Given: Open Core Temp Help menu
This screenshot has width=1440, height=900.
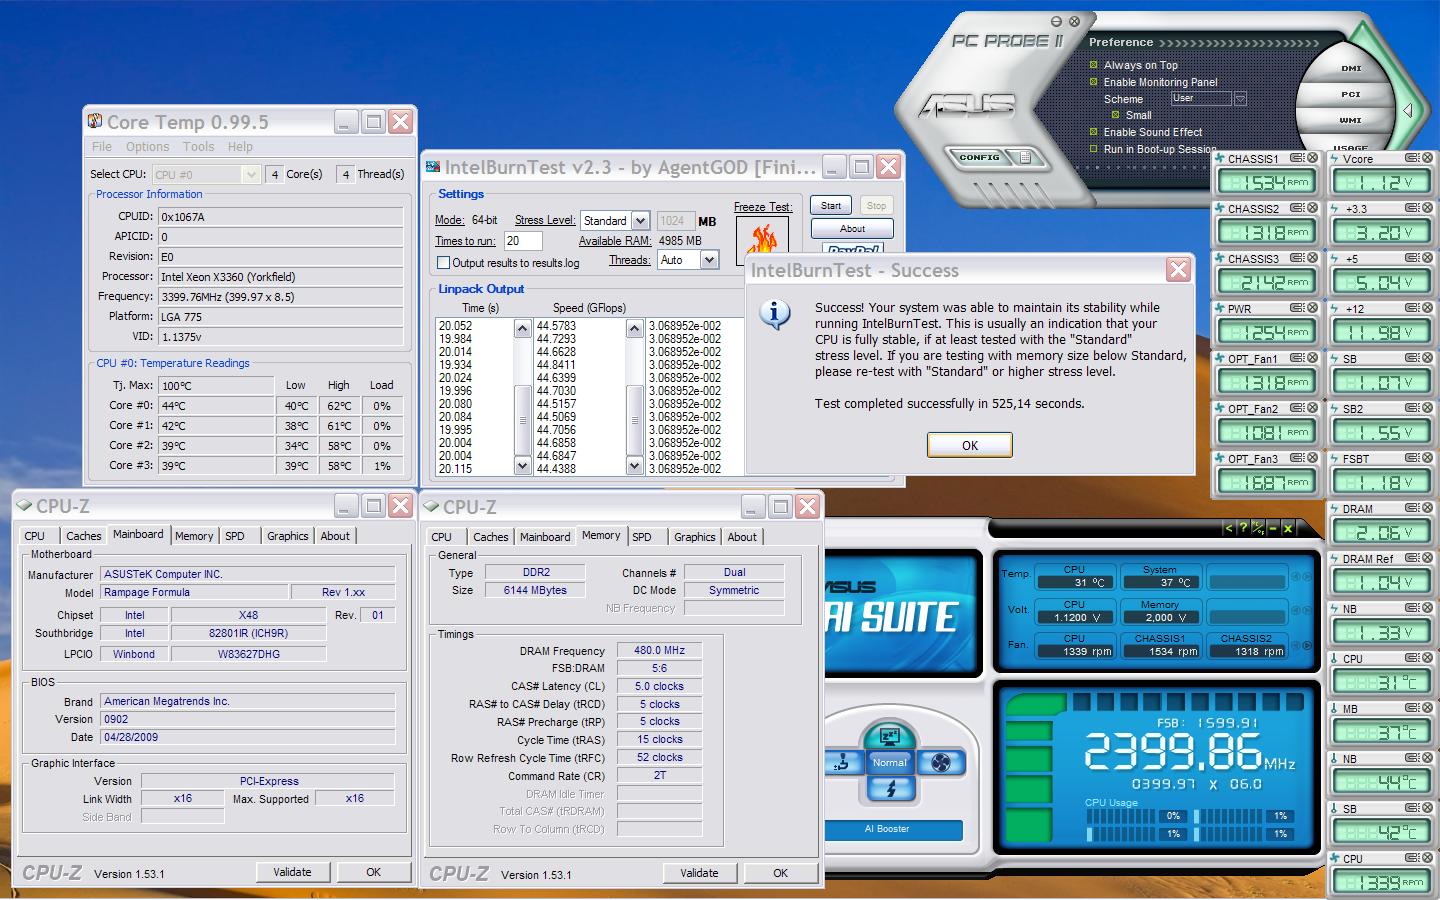Looking at the screenshot, I should 240,146.
